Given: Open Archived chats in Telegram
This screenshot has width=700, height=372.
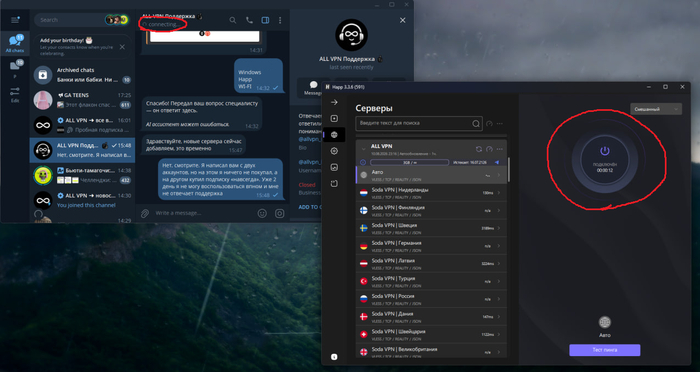Looking at the screenshot, I should (x=82, y=75).
